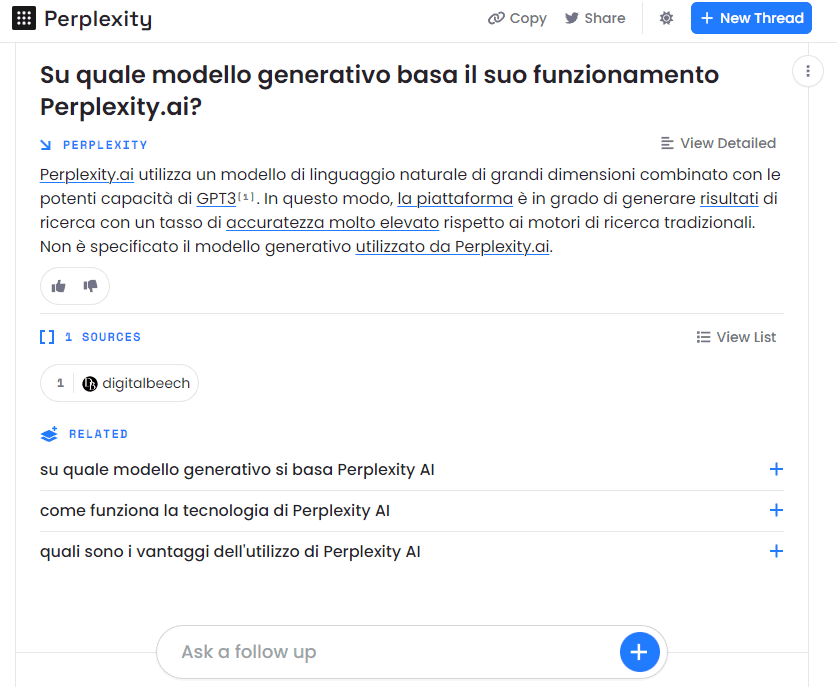Expand 'come funziona la tecnologia' related question
Screen dimensions: 837x687
[x=776, y=510]
